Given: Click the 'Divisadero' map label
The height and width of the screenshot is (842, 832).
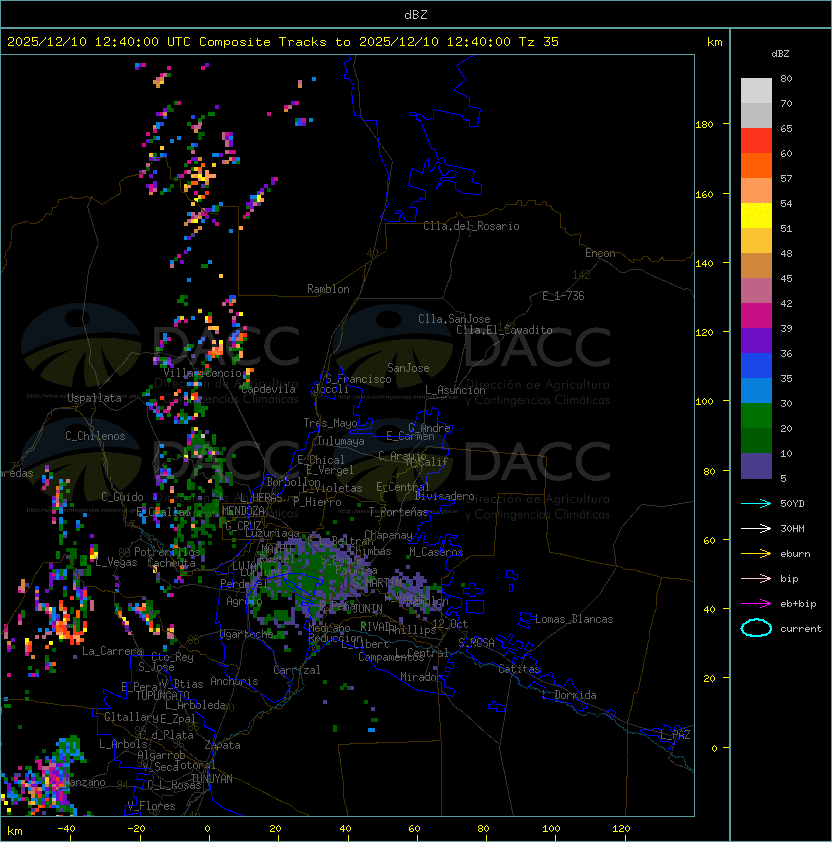Looking at the screenshot, I should pyautogui.click(x=444, y=496).
